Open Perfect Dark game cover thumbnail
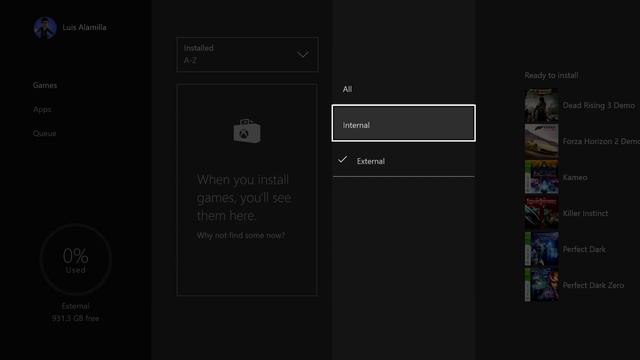This screenshot has height=360, width=640. tap(542, 249)
